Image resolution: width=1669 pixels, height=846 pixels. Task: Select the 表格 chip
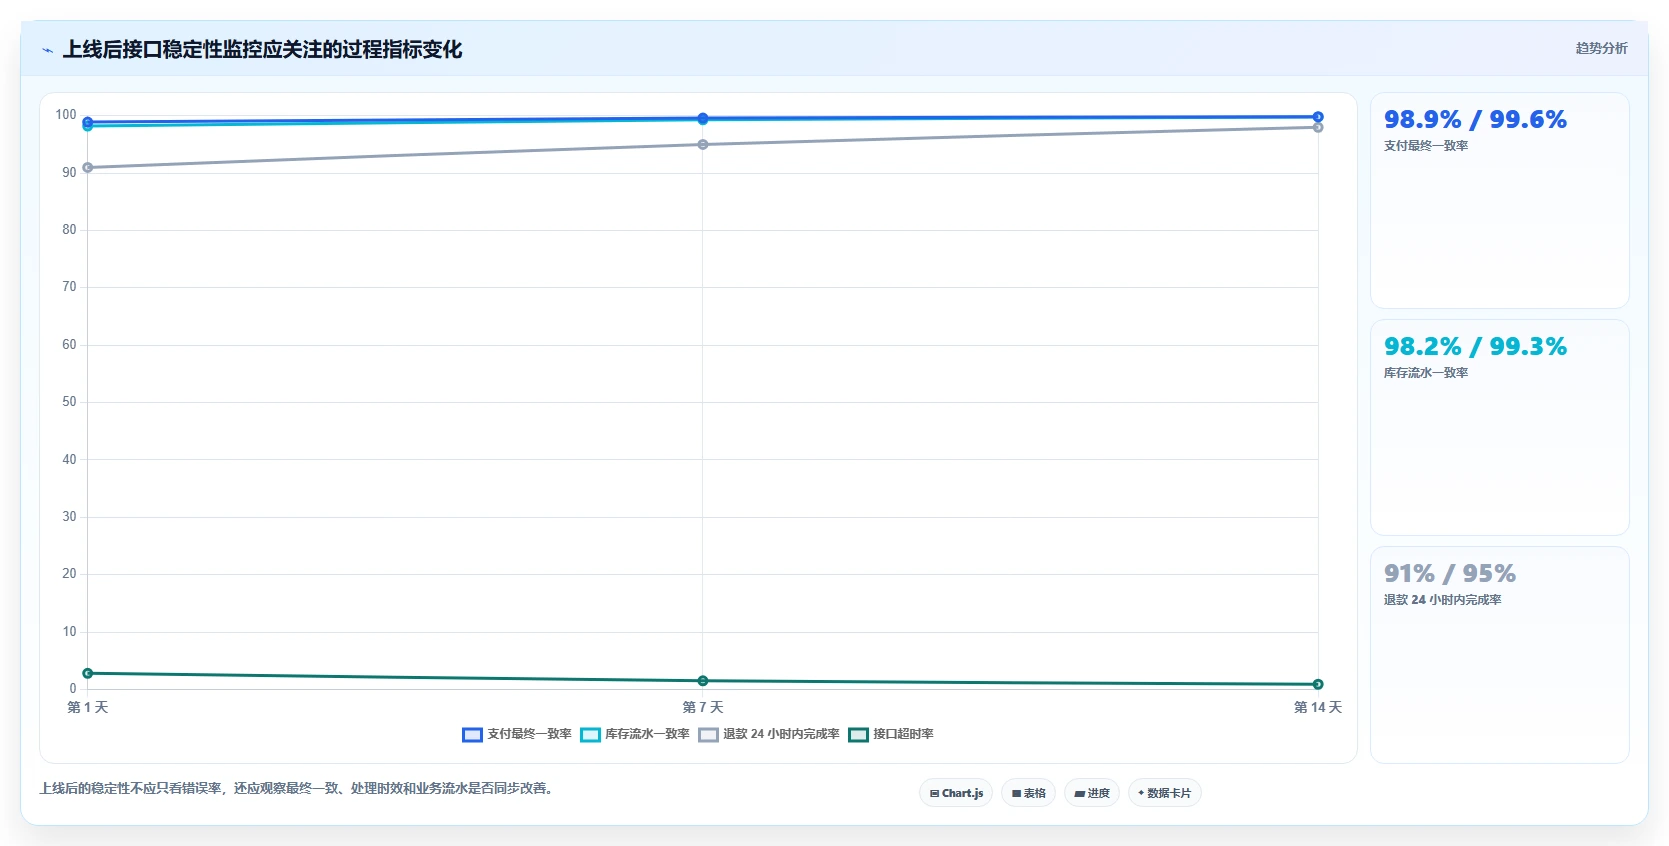click(1028, 793)
